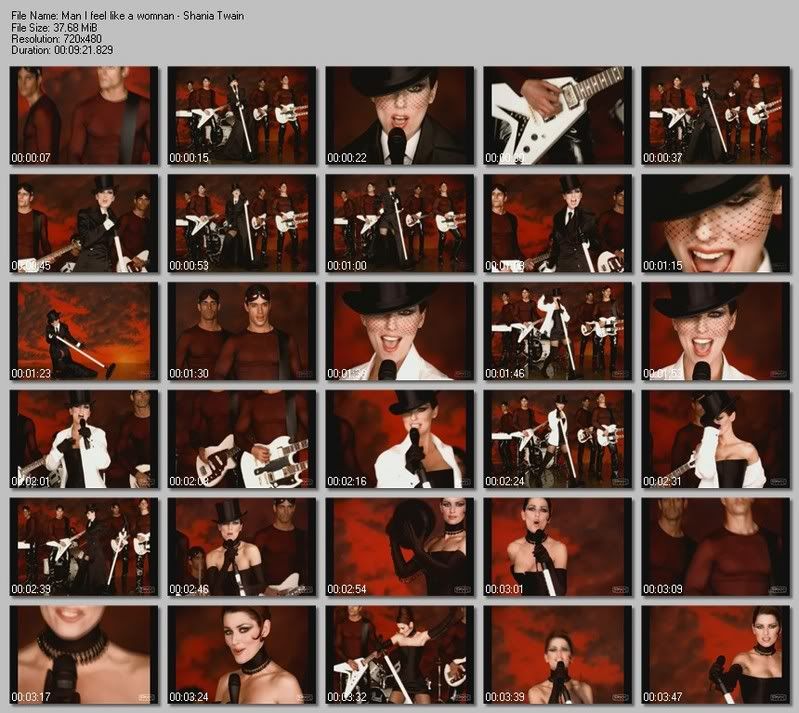Click the 00:01:00 thumbnail

click(400, 224)
